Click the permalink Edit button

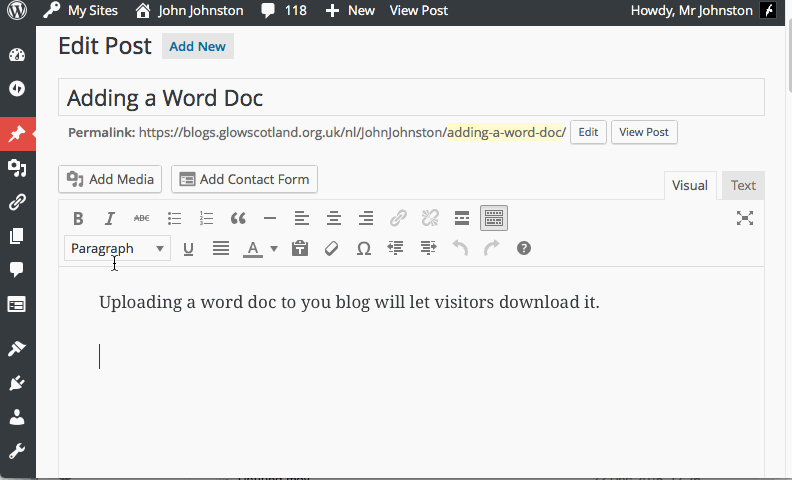[x=588, y=132]
